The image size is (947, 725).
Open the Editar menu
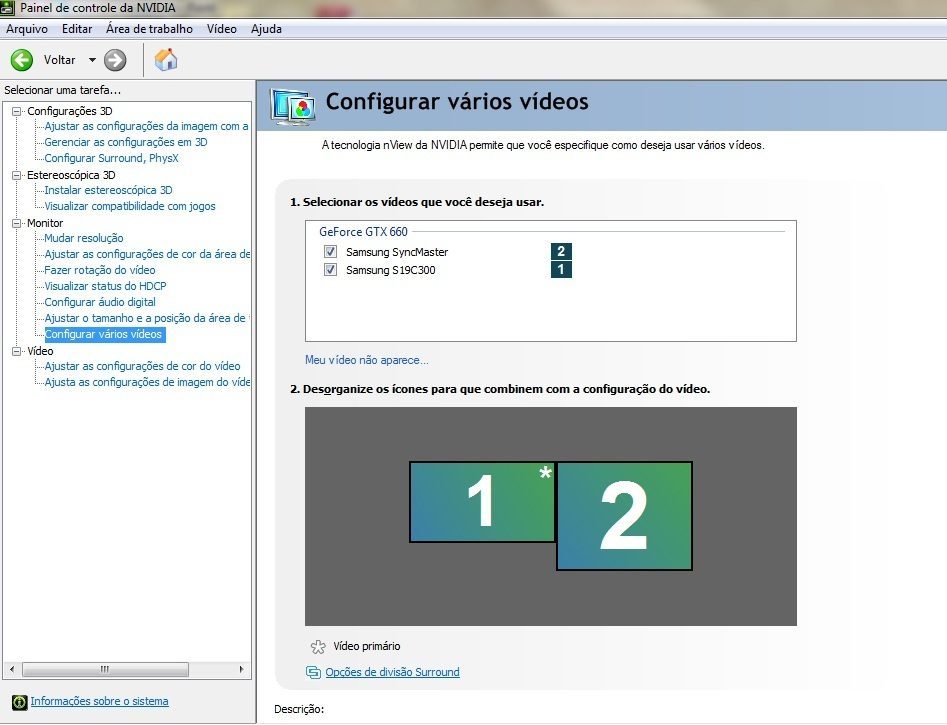[77, 29]
